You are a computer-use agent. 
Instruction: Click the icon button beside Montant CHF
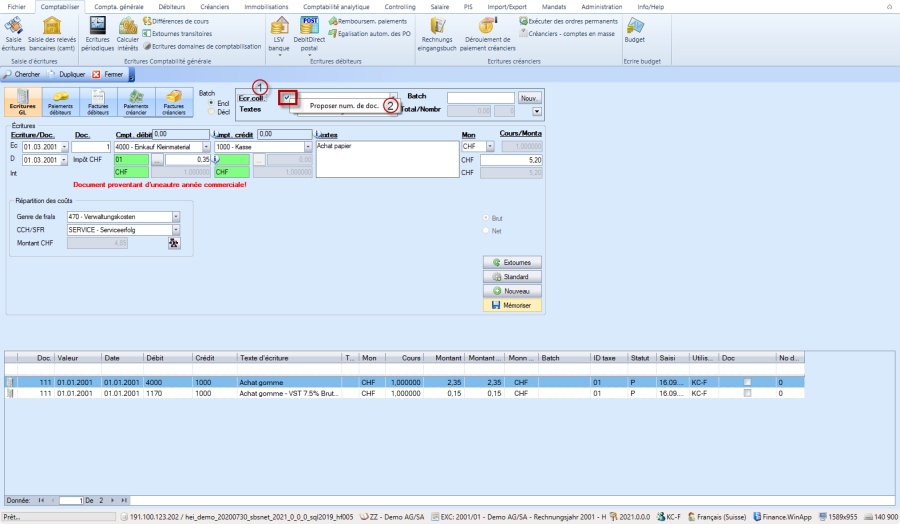pyautogui.click(x=174, y=243)
